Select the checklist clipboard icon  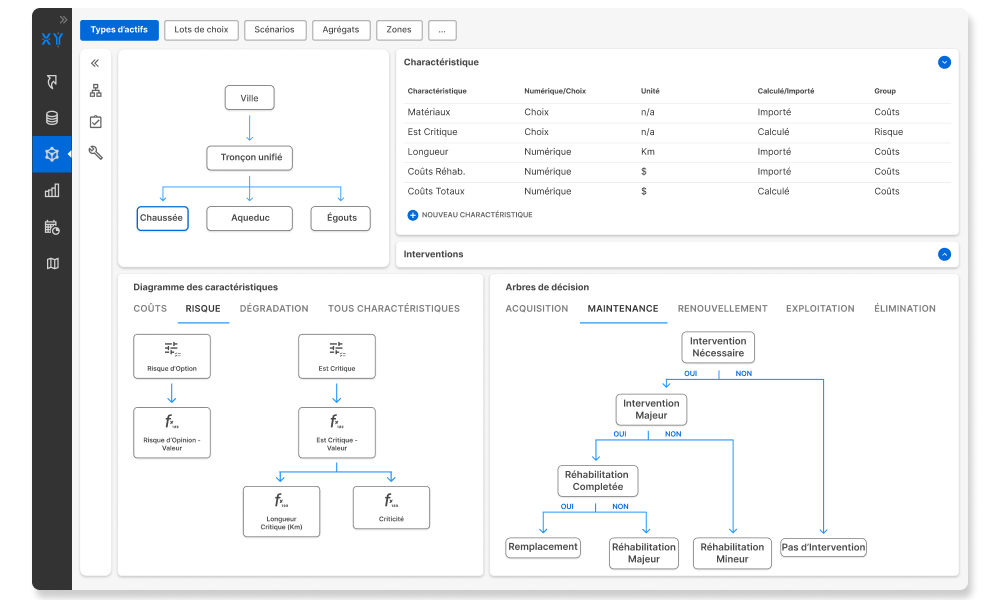96,122
